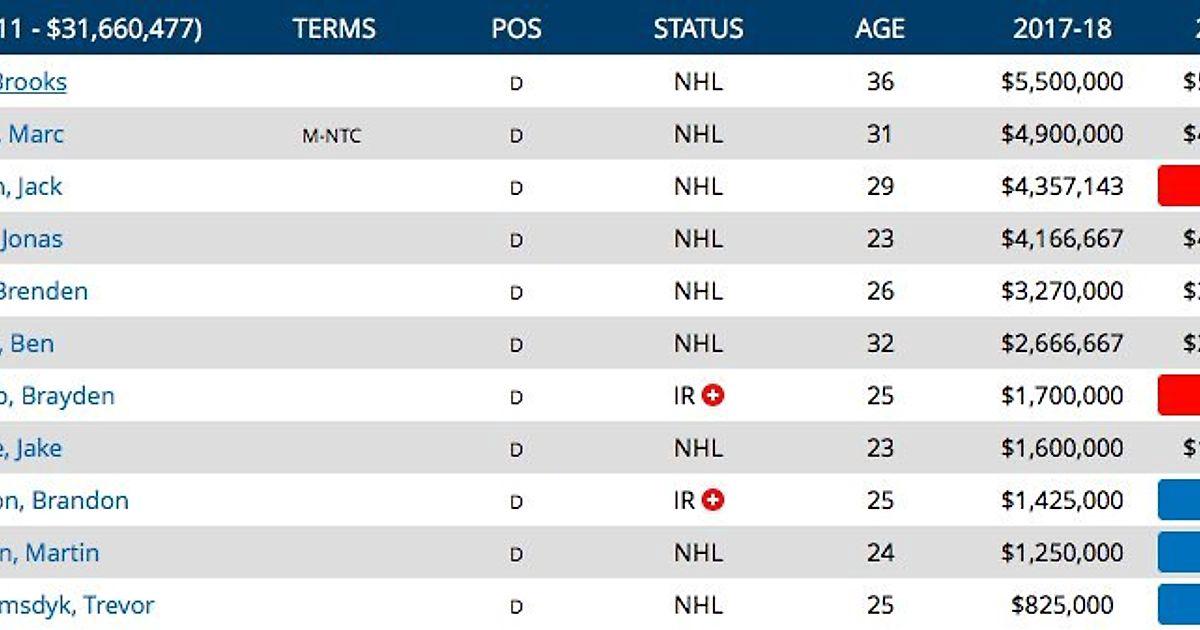Image resolution: width=1200 pixels, height=630 pixels.
Task: Open Jack's player profile link
Action: tap(31, 186)
